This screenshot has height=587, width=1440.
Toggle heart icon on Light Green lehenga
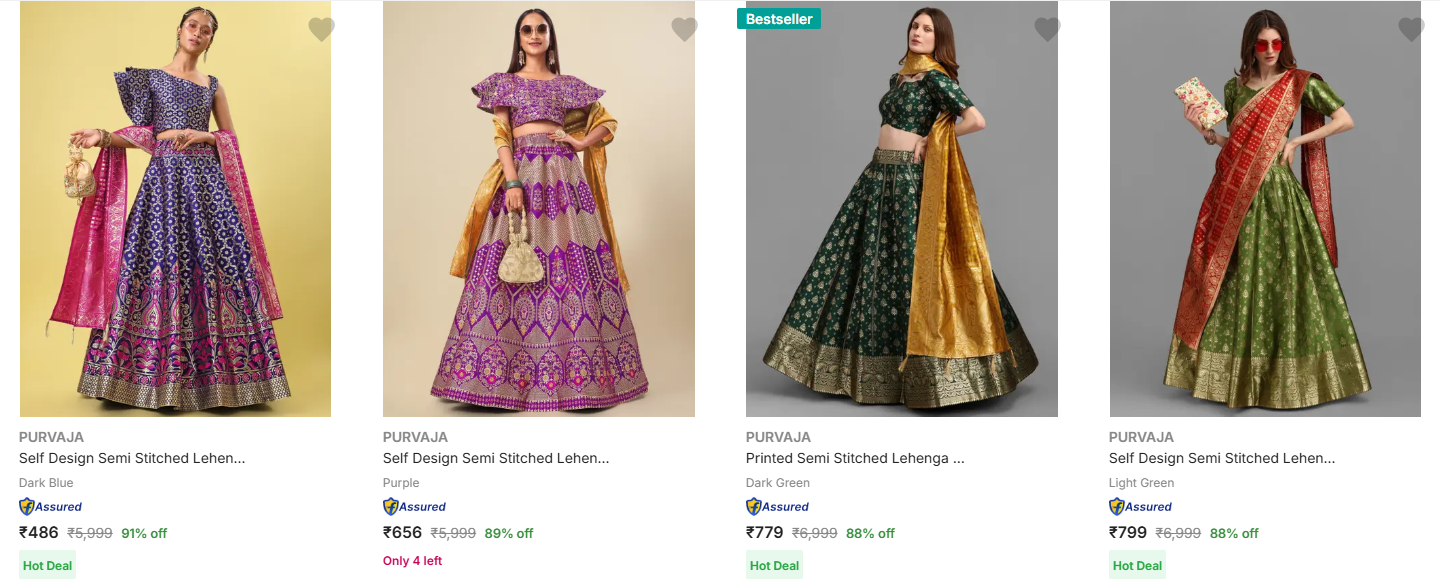pyautogui.click(x=1411, y=30)
